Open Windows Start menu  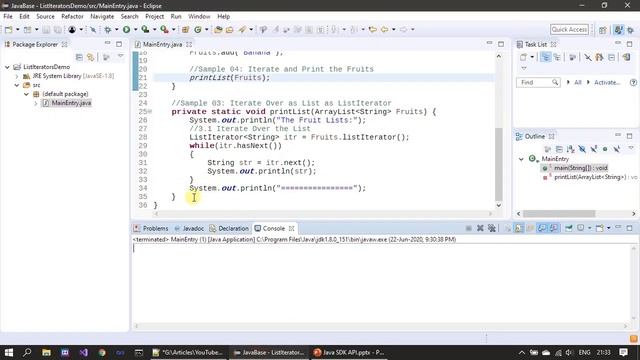click(9, 352)
